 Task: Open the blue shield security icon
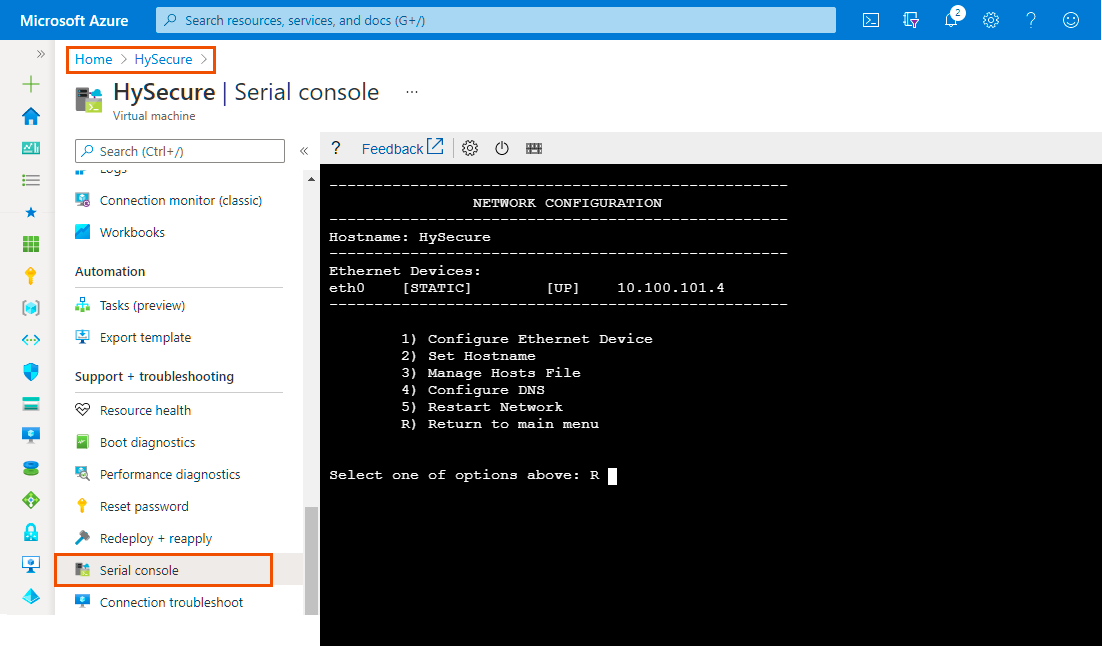point(31,372)
